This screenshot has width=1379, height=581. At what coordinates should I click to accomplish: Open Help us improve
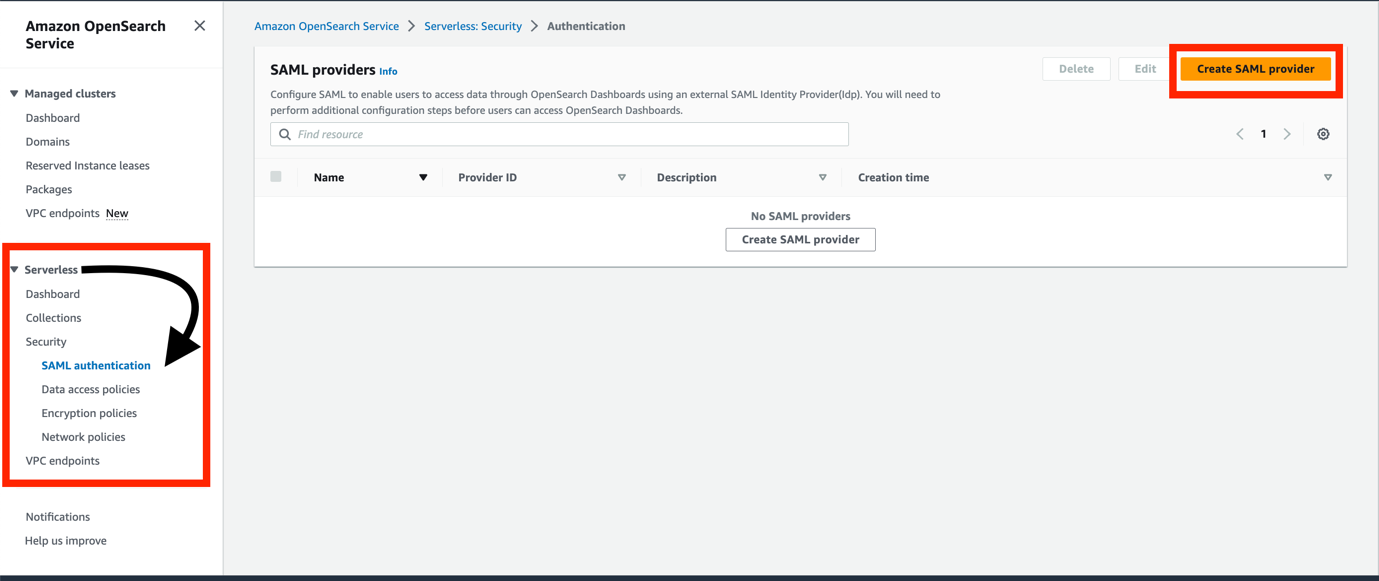66,542
